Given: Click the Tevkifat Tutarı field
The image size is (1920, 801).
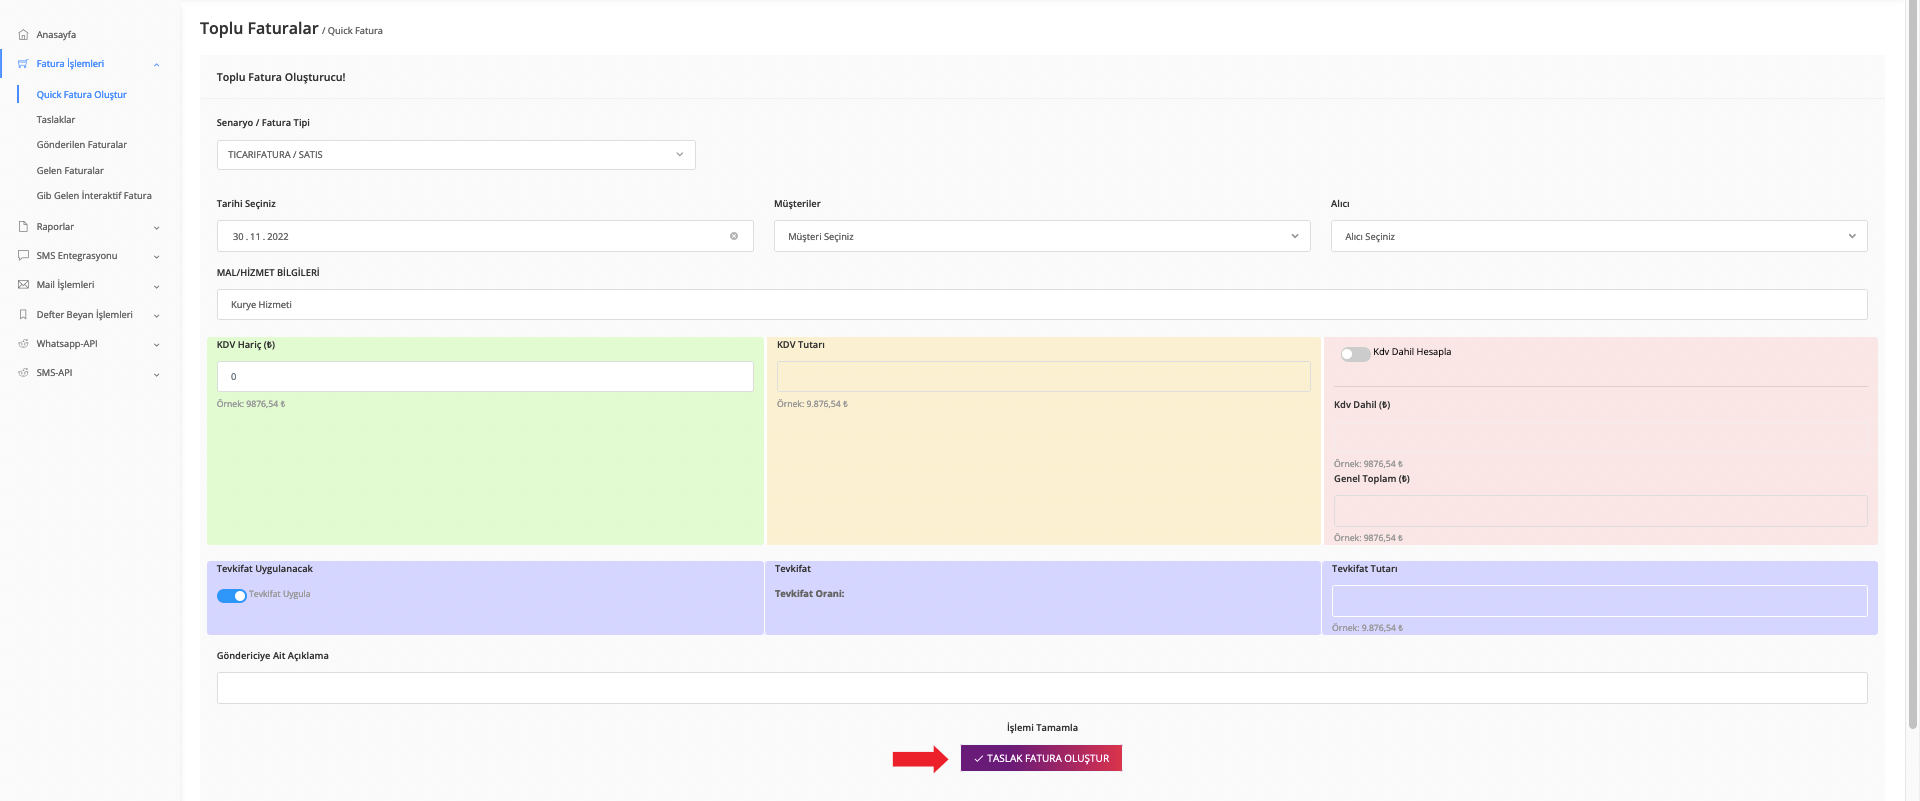Looking at the screenshot, I should point(1599,601).
